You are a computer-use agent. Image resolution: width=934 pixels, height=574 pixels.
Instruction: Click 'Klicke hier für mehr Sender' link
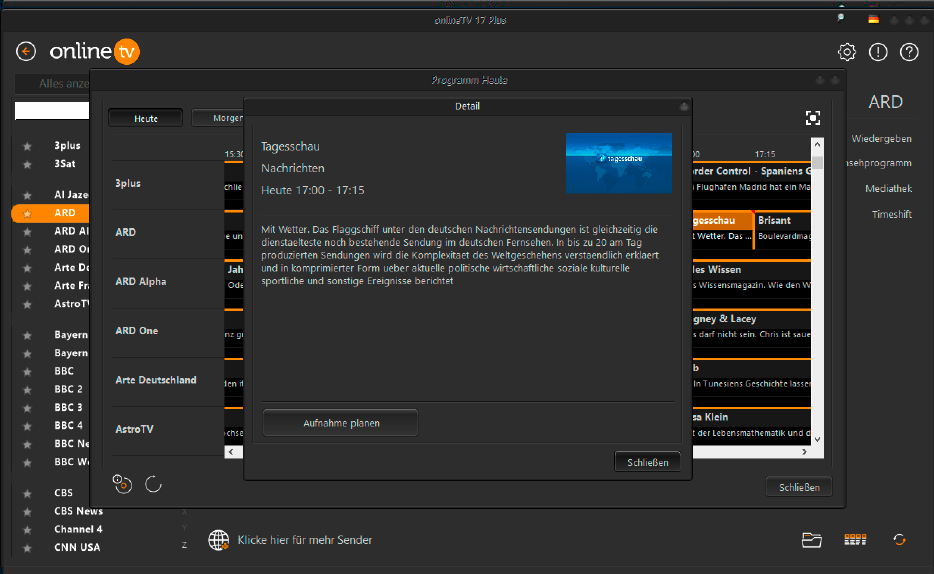point(305,540)
